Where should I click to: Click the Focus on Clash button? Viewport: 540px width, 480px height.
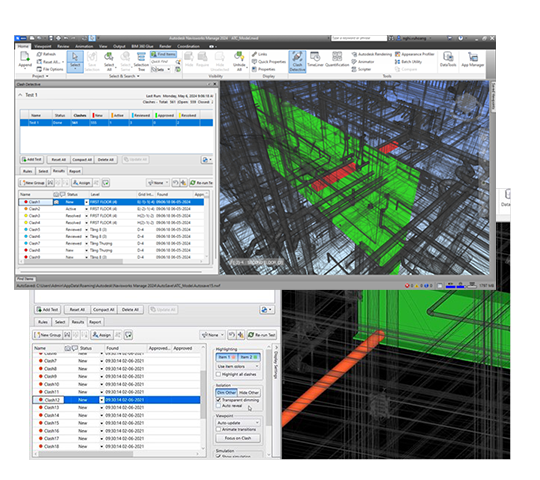pyautogui.click(x=238, y=438)
